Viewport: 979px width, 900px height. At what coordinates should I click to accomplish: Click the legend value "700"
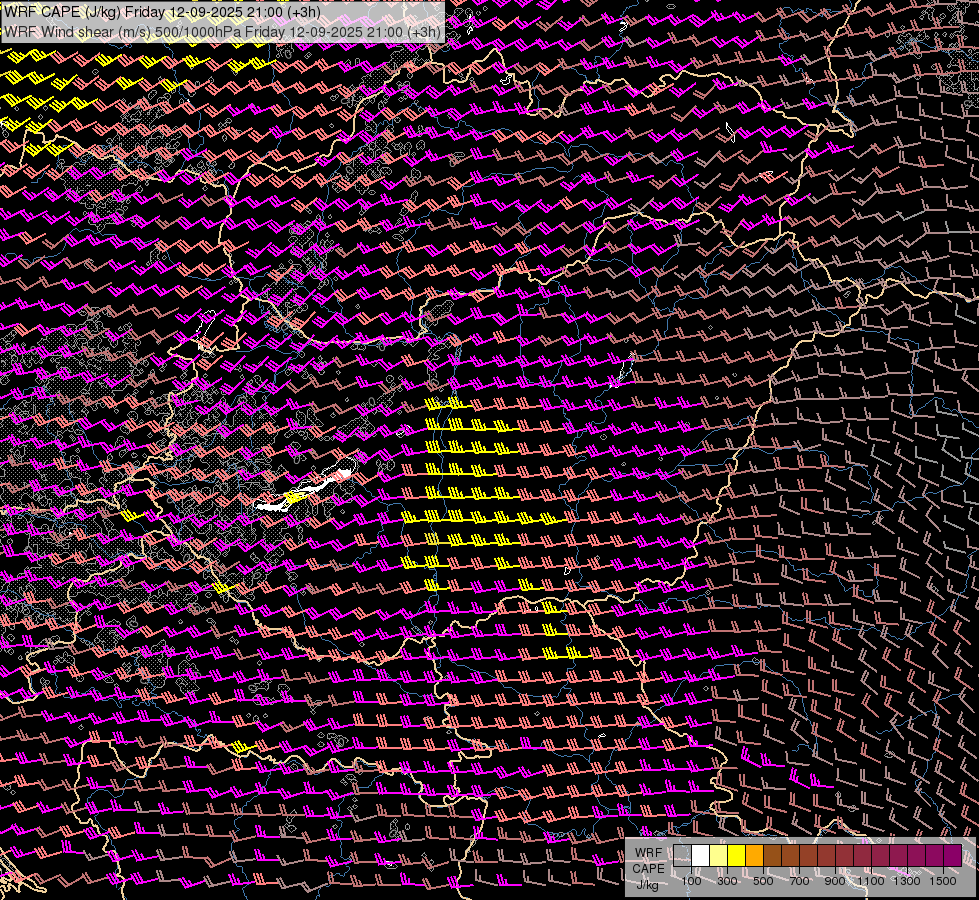click(799, 881)
